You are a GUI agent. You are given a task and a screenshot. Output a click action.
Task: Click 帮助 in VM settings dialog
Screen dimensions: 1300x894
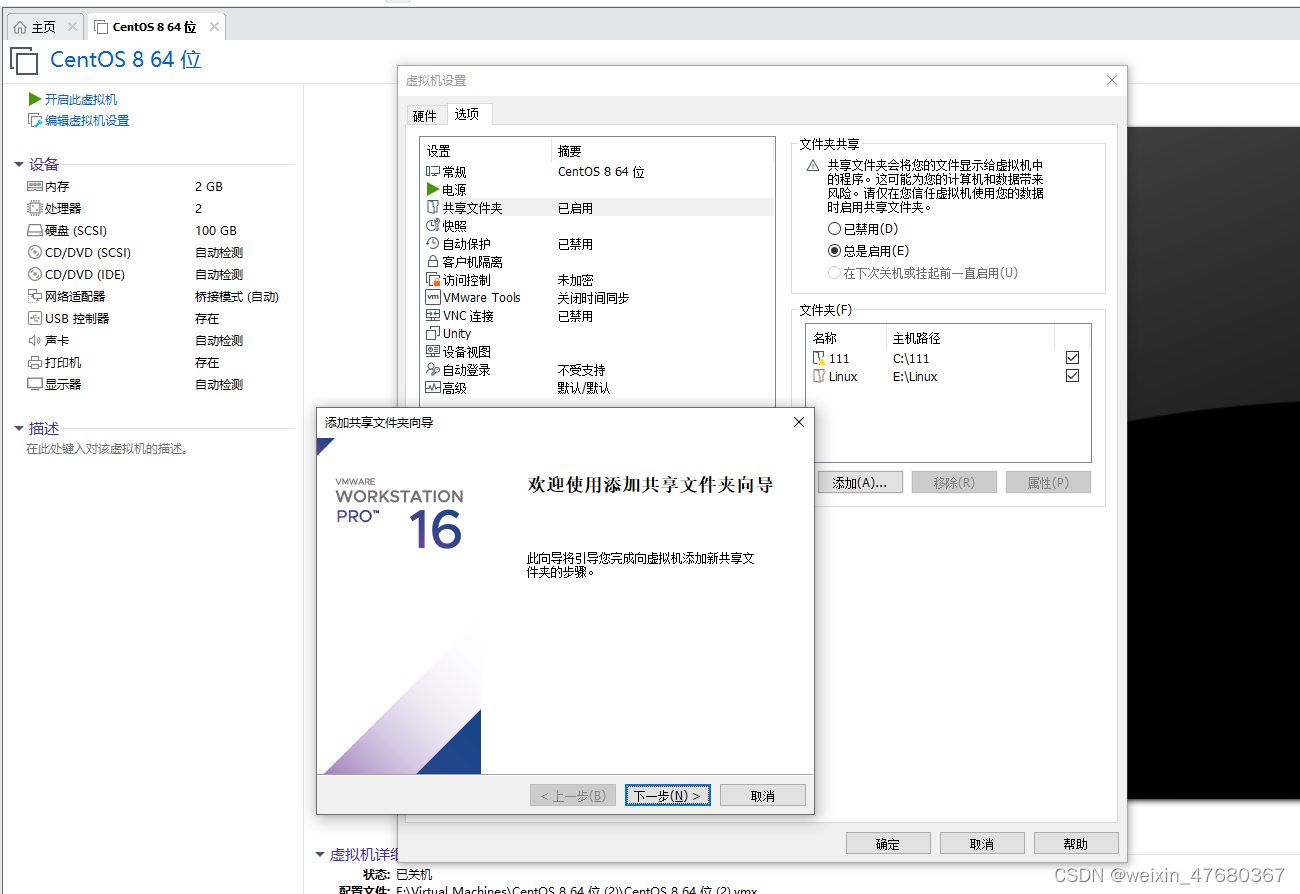click(1076, 844)
